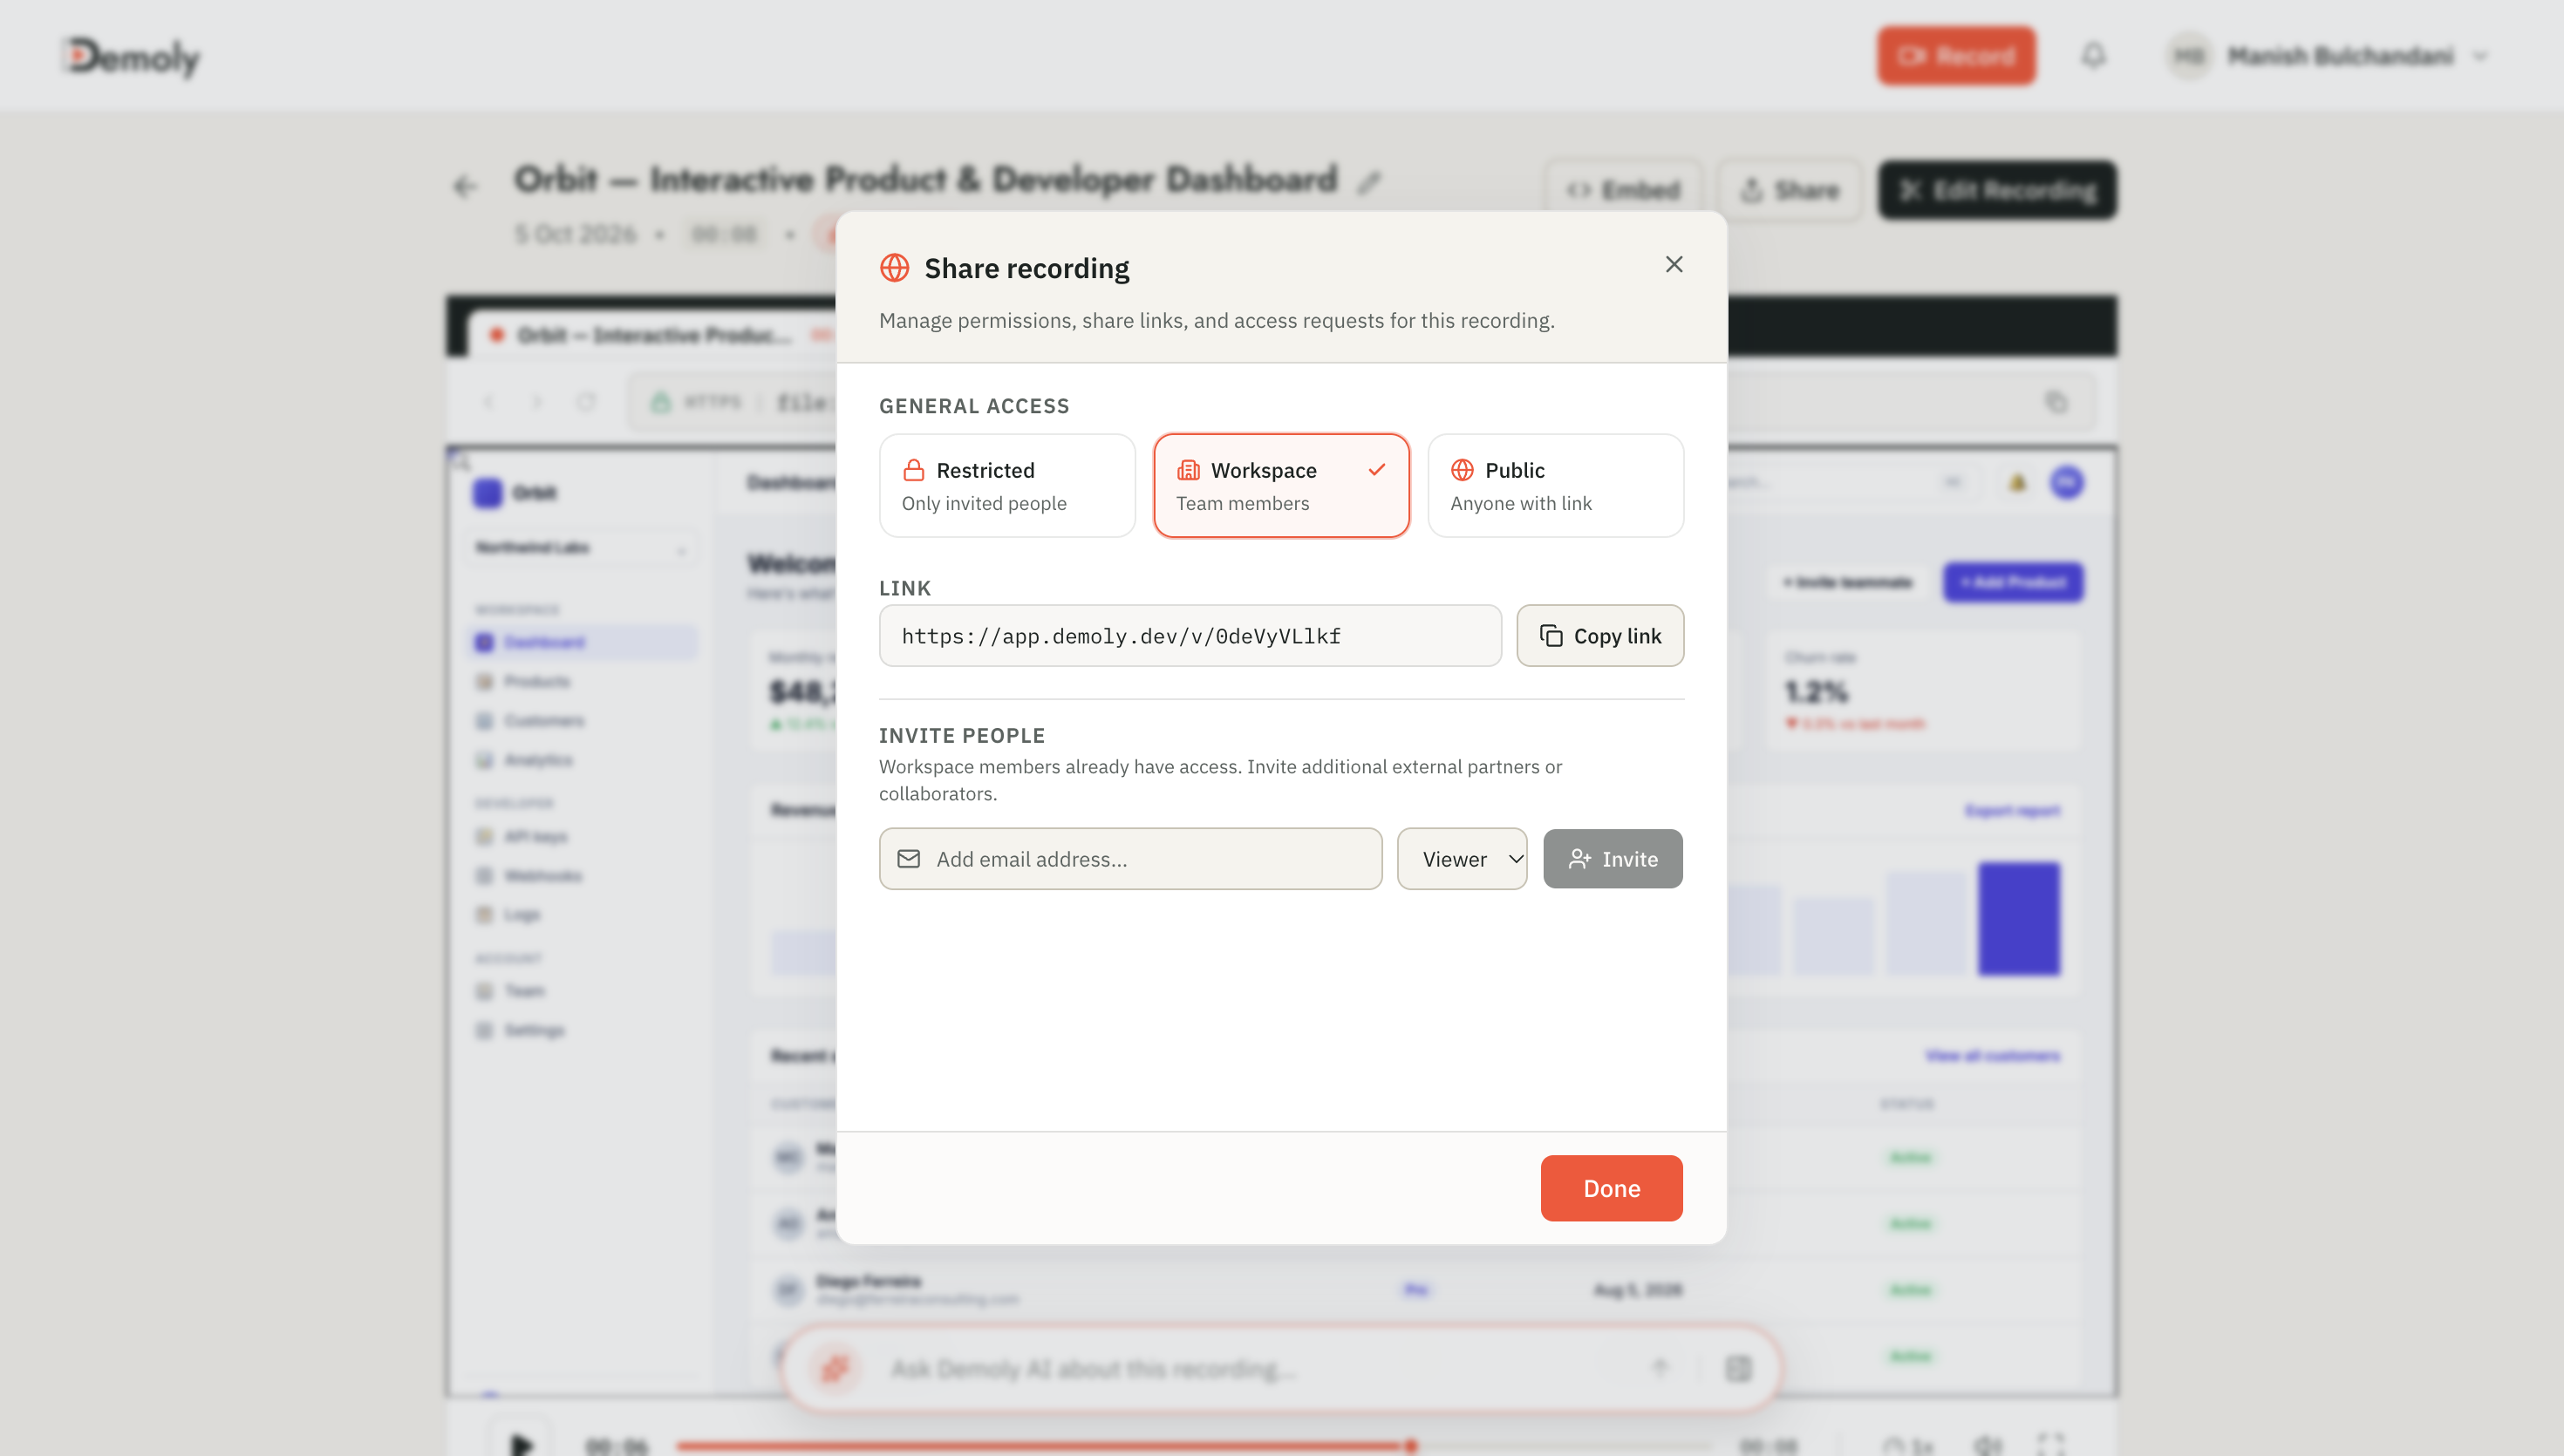Confirm sharing with the Done button
This screenshot has width=2564, height=1456.
click(1612, 1188)
